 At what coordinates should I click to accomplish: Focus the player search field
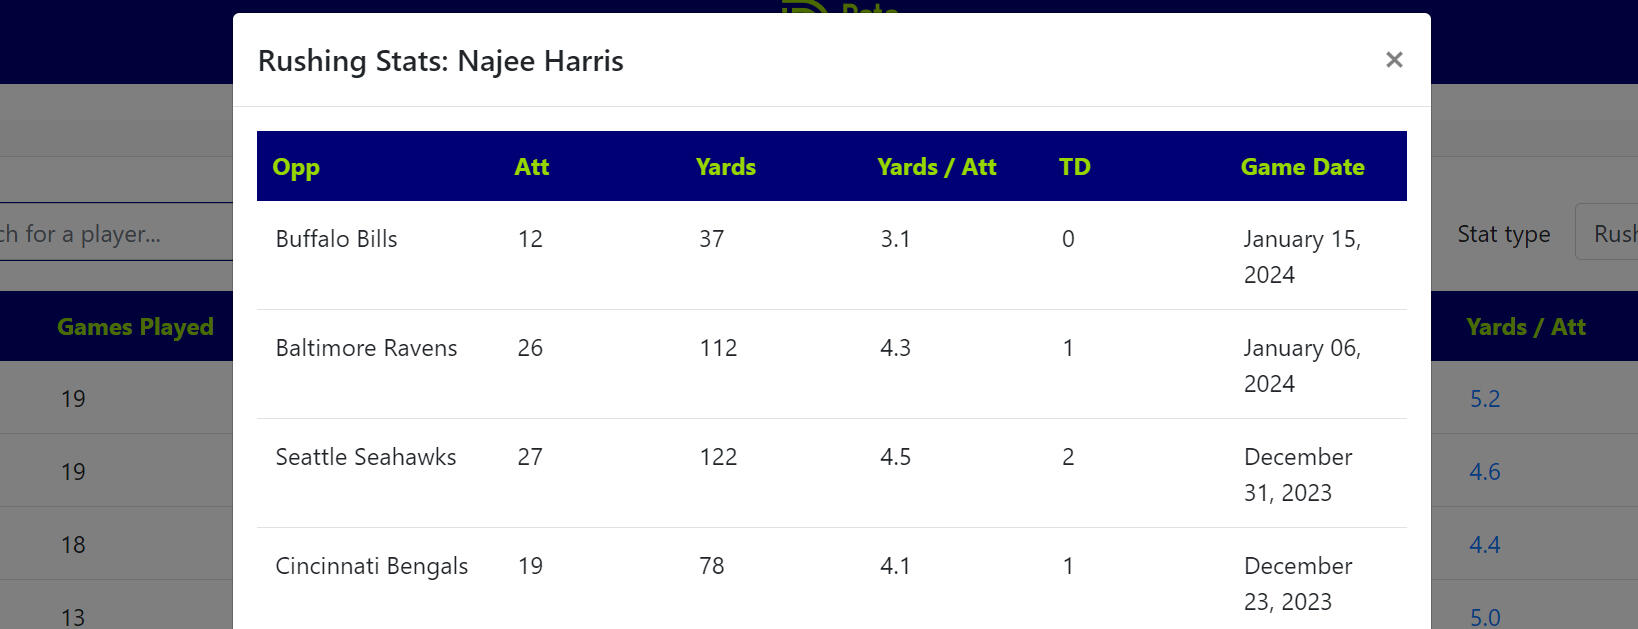click(x=110, y=233)
